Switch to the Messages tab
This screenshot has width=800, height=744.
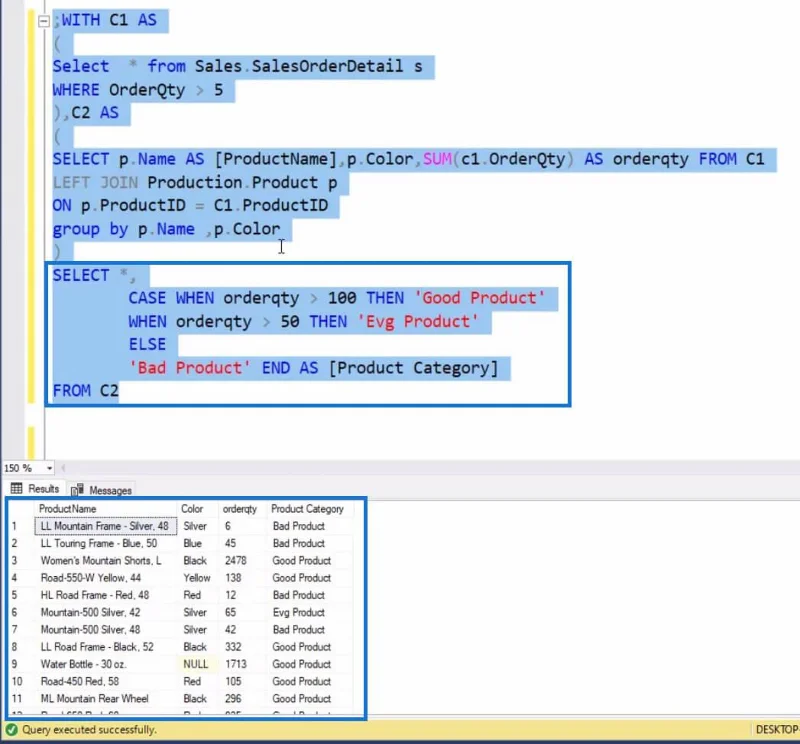tap(102, 490)
